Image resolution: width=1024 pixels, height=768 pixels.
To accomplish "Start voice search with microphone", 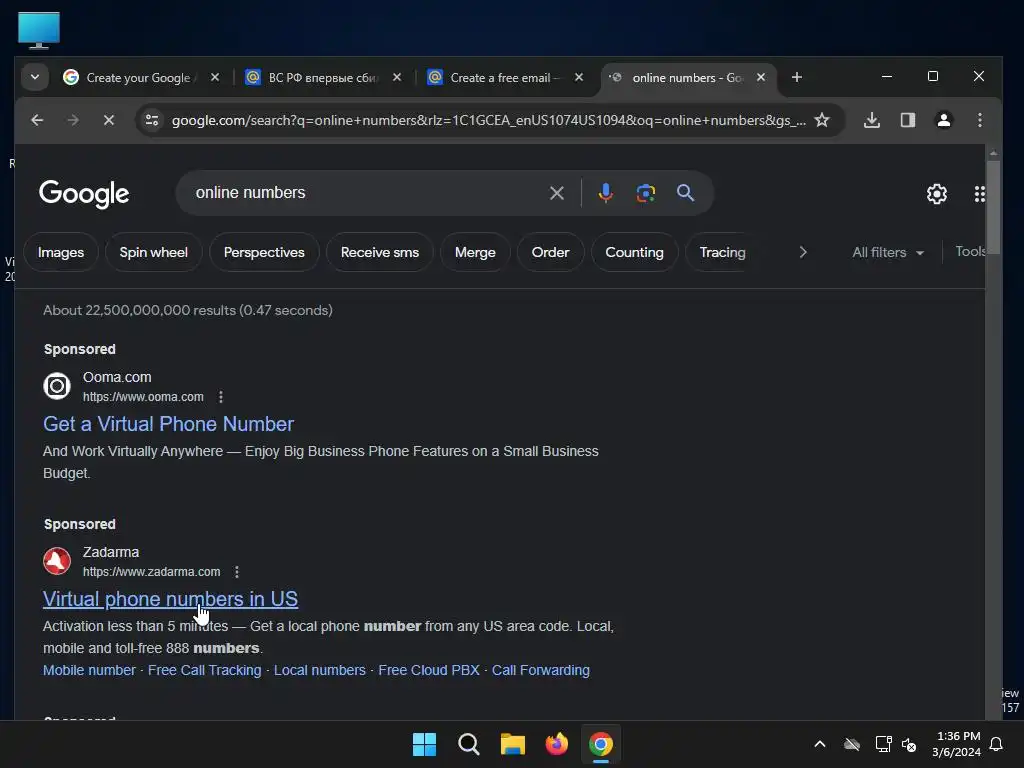I will pos(605,193).
